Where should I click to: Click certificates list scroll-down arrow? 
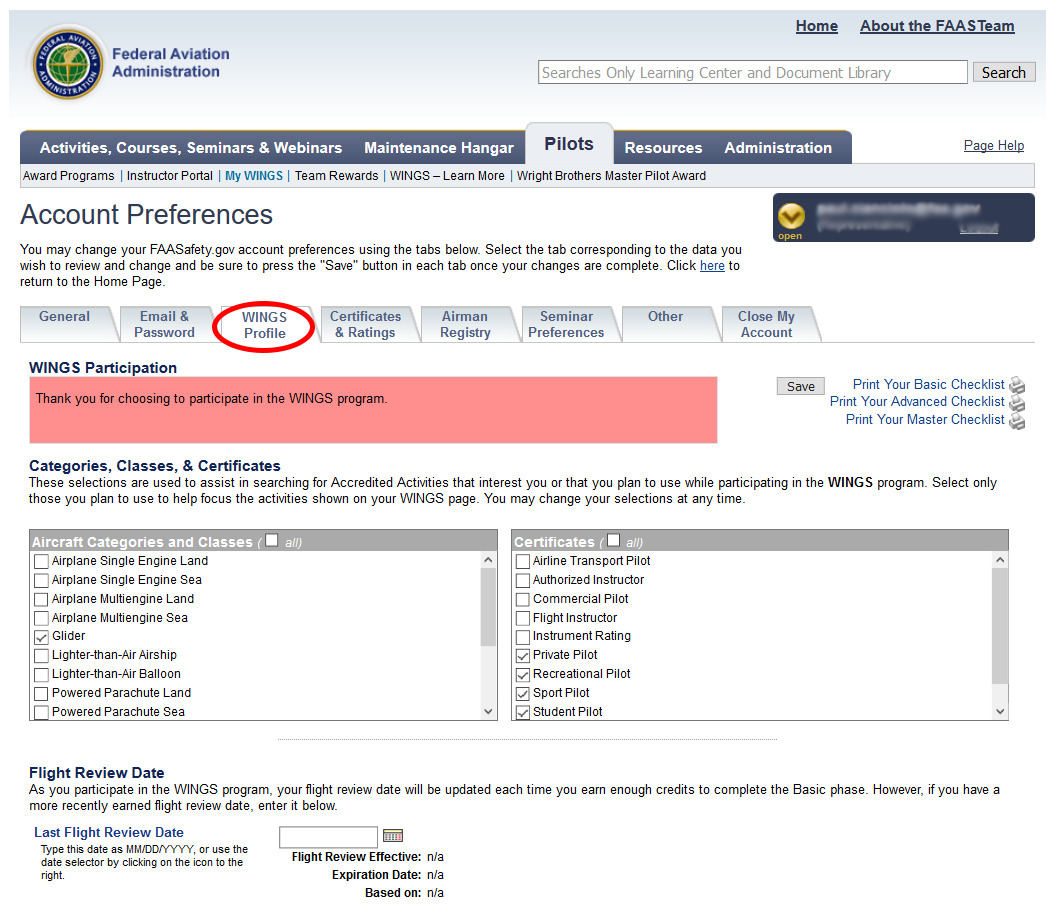(x=1000, y=712)
